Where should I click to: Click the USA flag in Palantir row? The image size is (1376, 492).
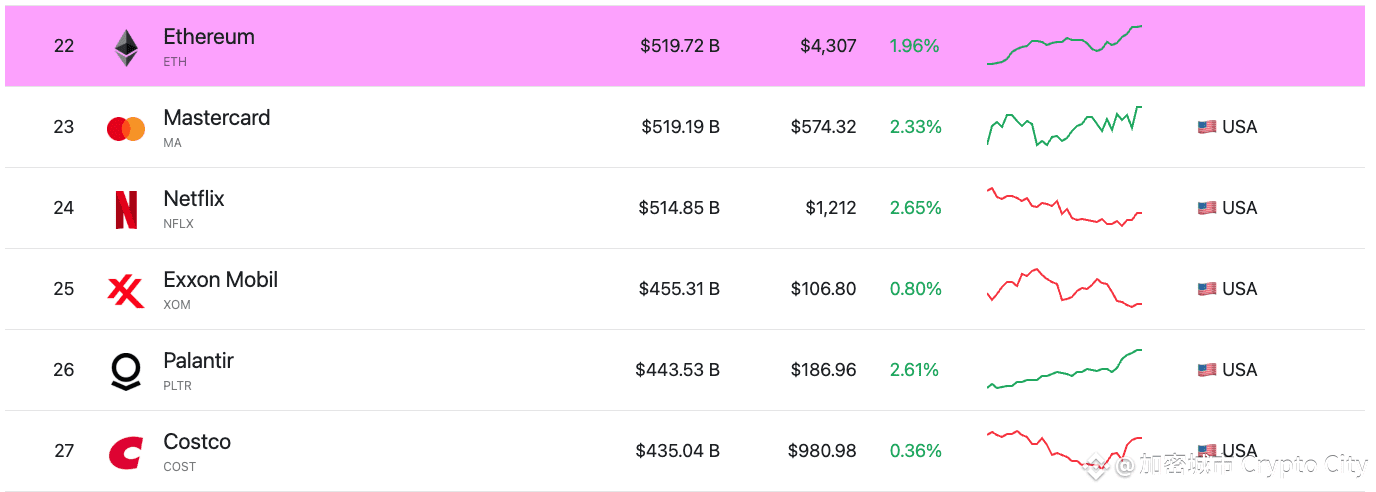[x=1207, y=370]
